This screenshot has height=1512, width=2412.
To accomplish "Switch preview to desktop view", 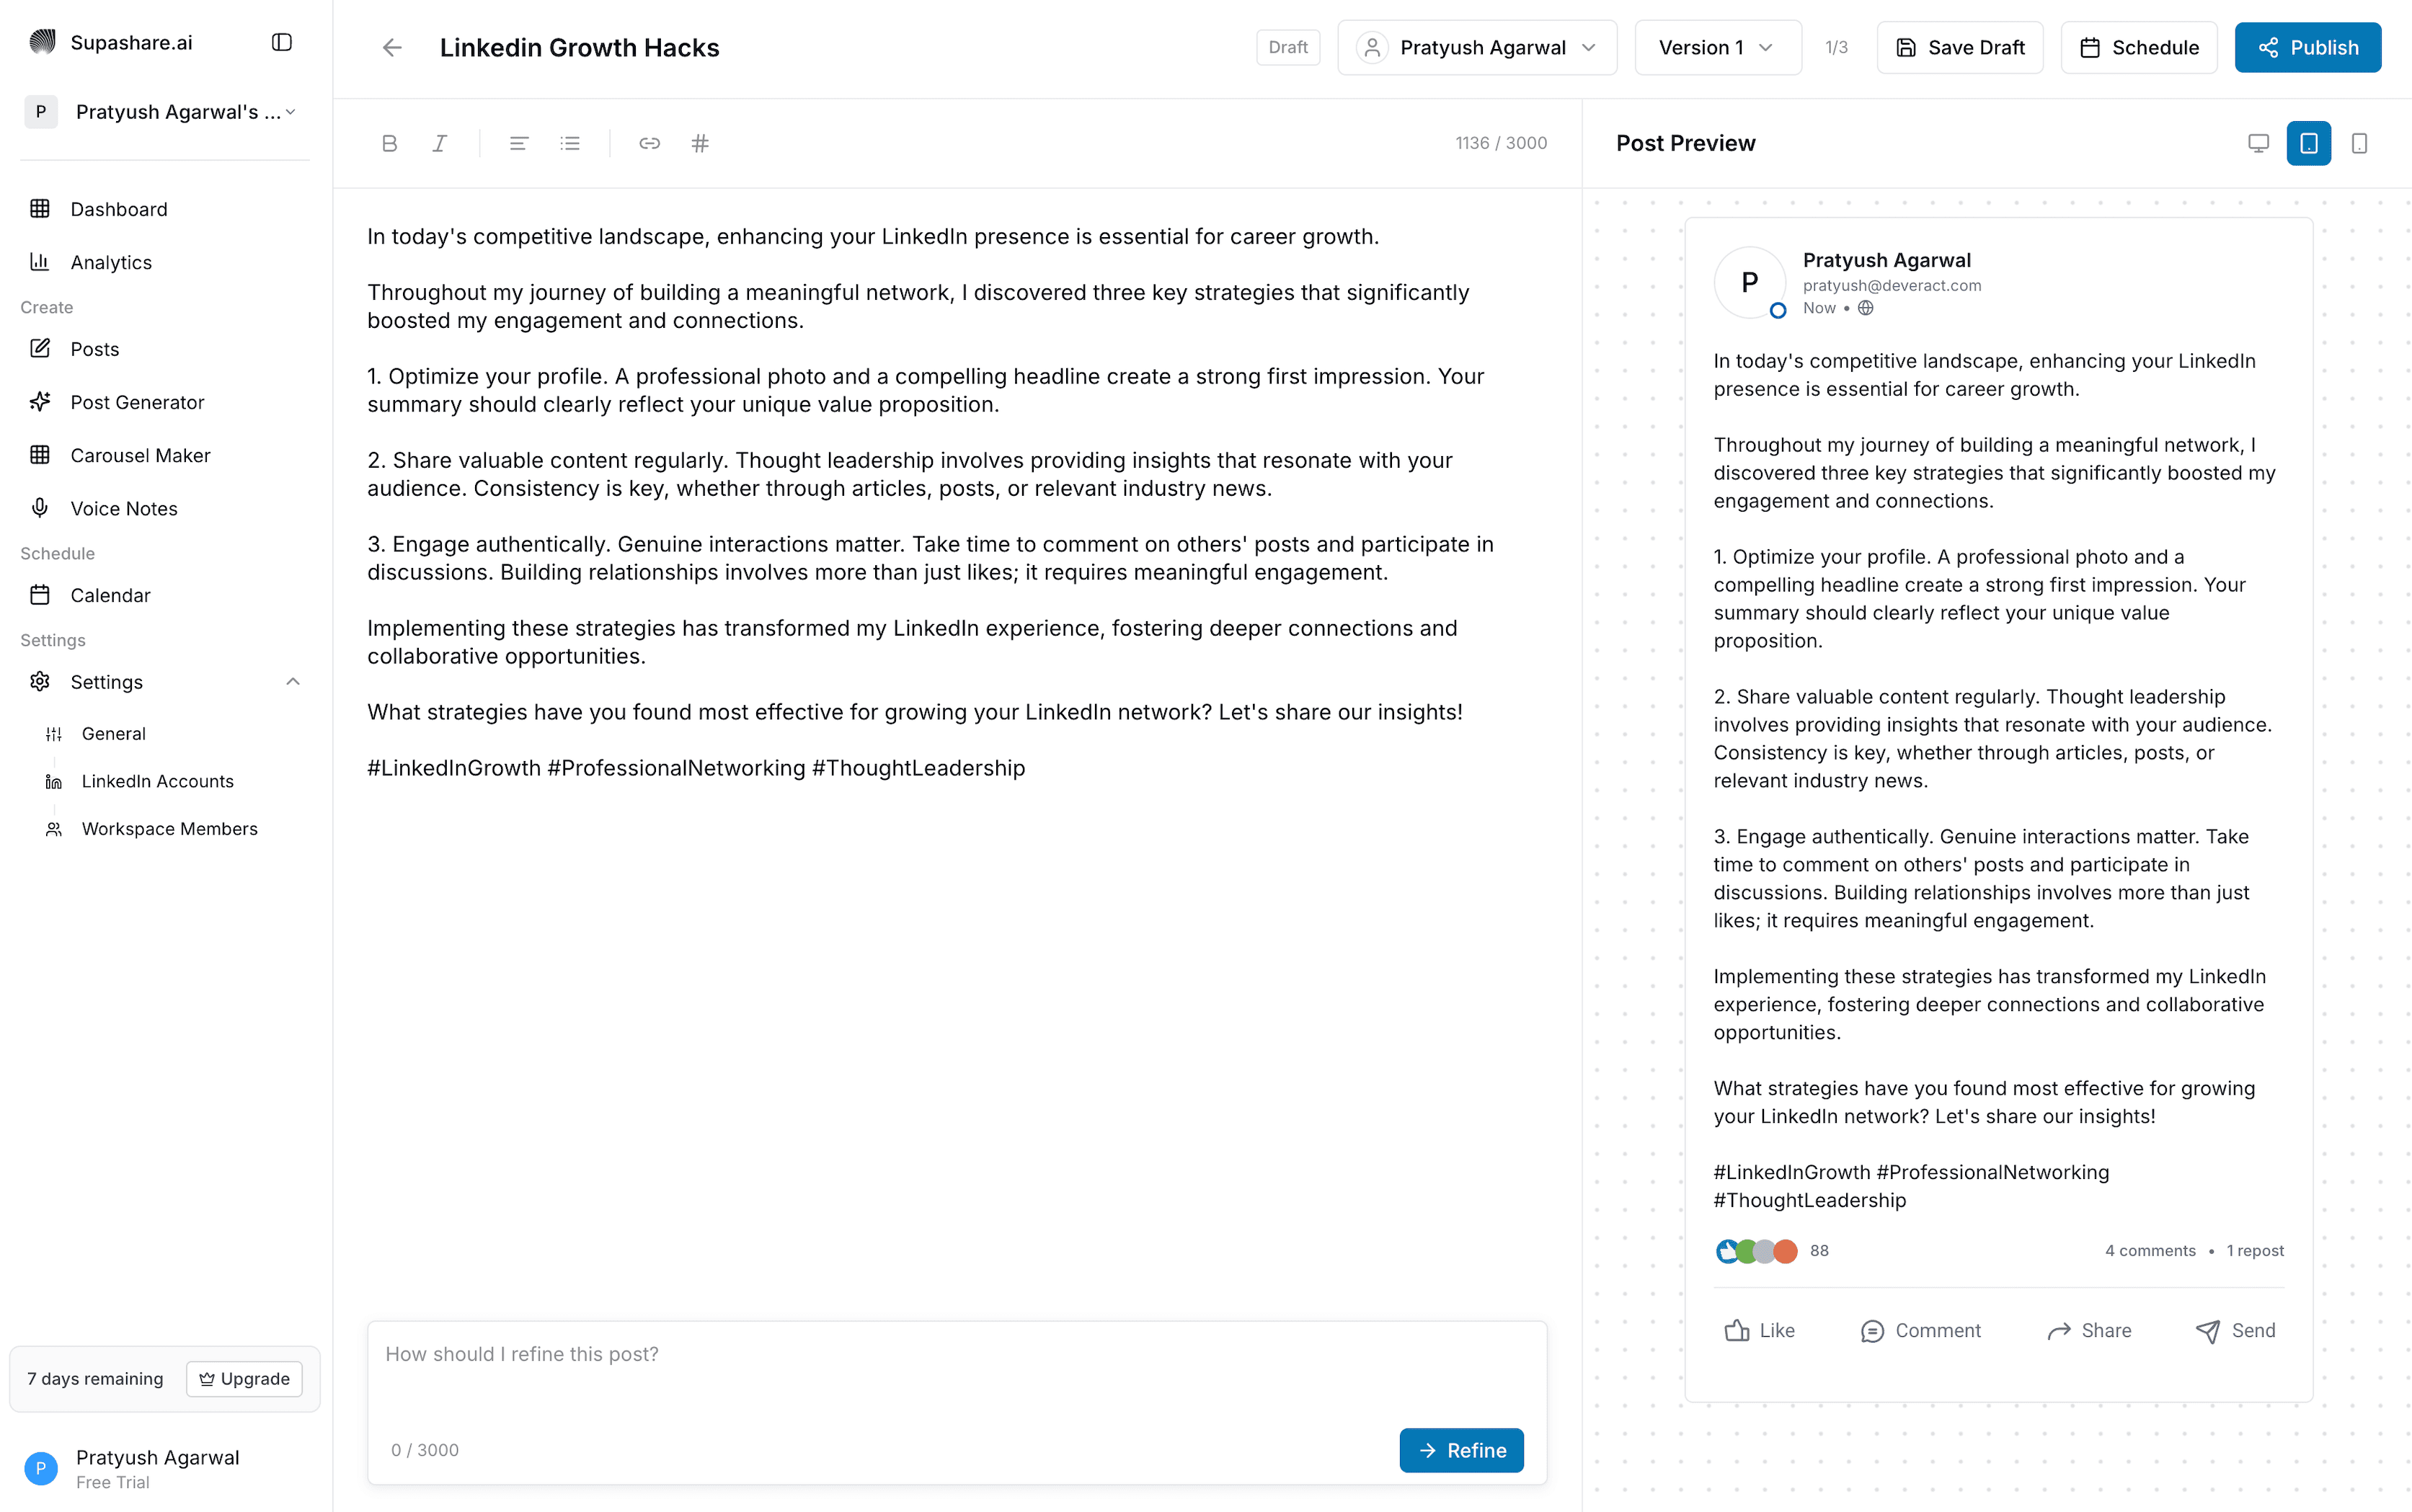I will pyautogui.click(x=2258, y=143).
